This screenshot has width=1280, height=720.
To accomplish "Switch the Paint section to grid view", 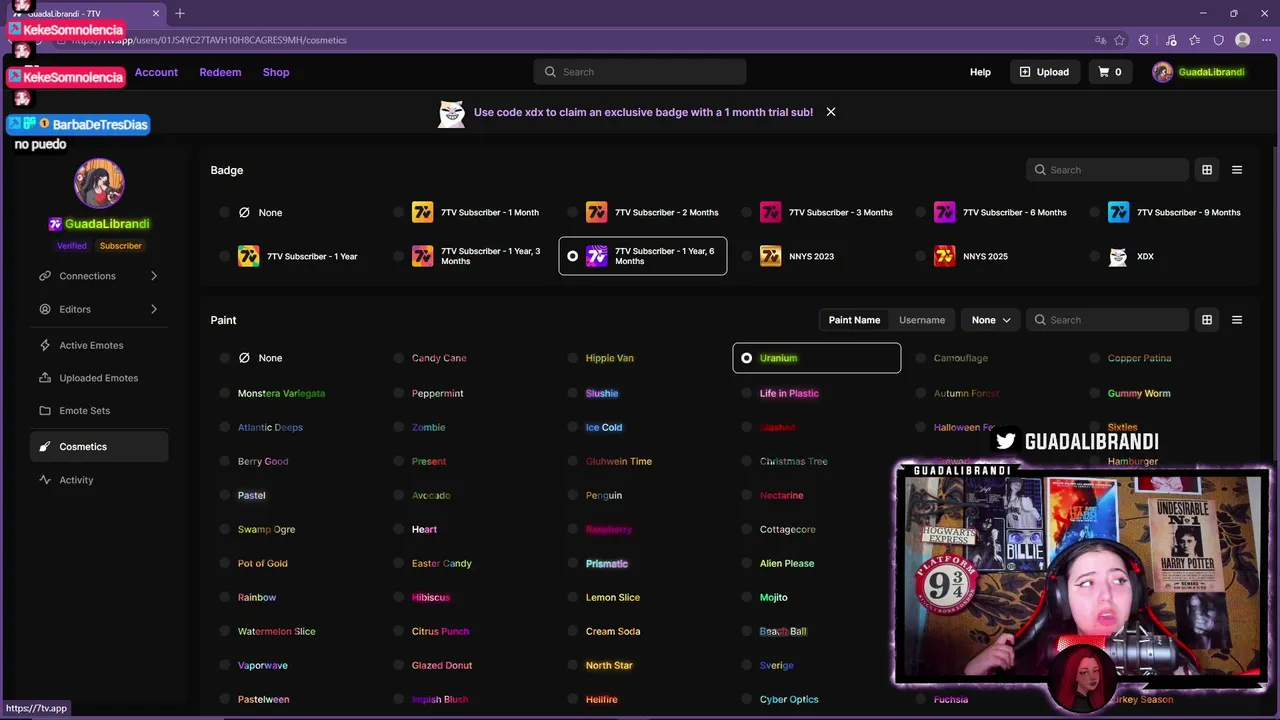I will click(x=1207, y=320).
